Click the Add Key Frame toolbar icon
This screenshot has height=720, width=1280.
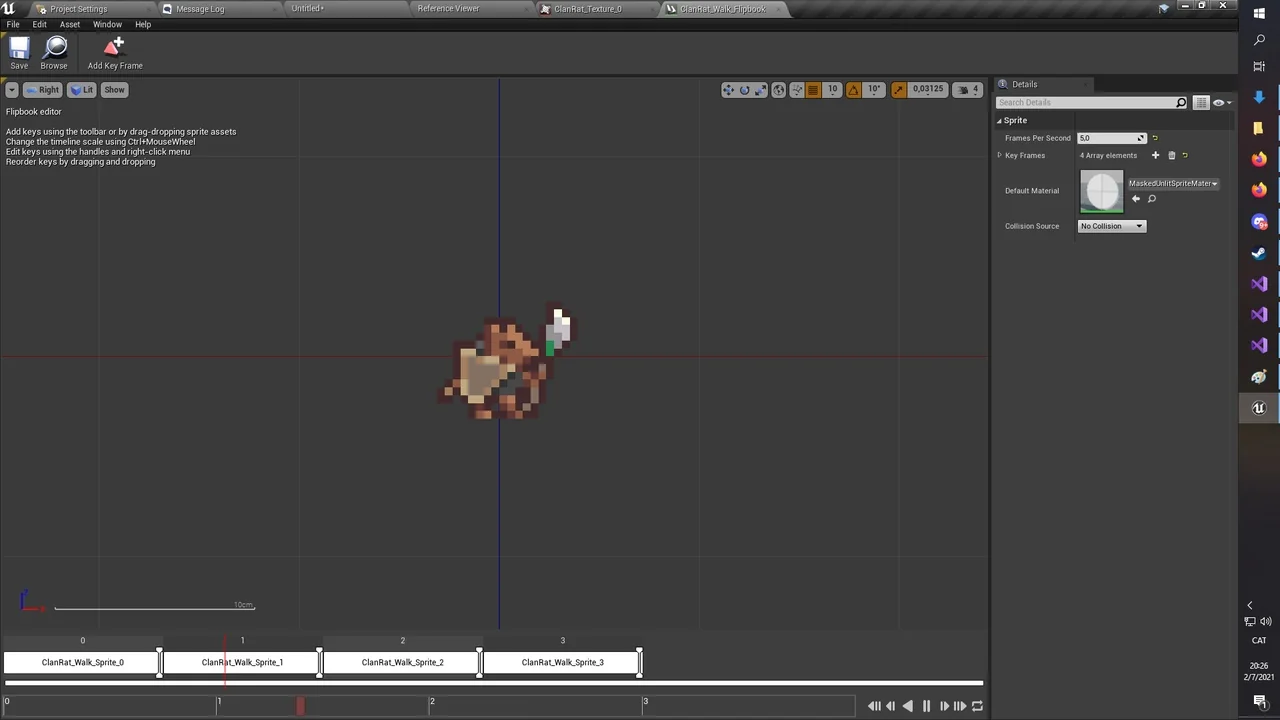point(114,52)
